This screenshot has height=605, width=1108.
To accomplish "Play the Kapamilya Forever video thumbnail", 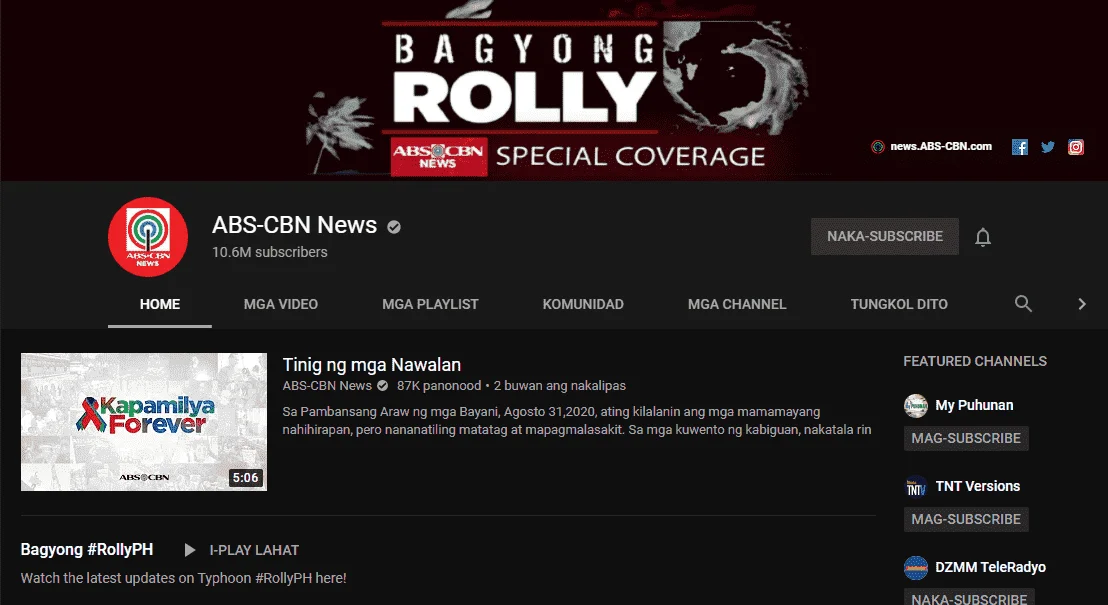I will (143, 422).
